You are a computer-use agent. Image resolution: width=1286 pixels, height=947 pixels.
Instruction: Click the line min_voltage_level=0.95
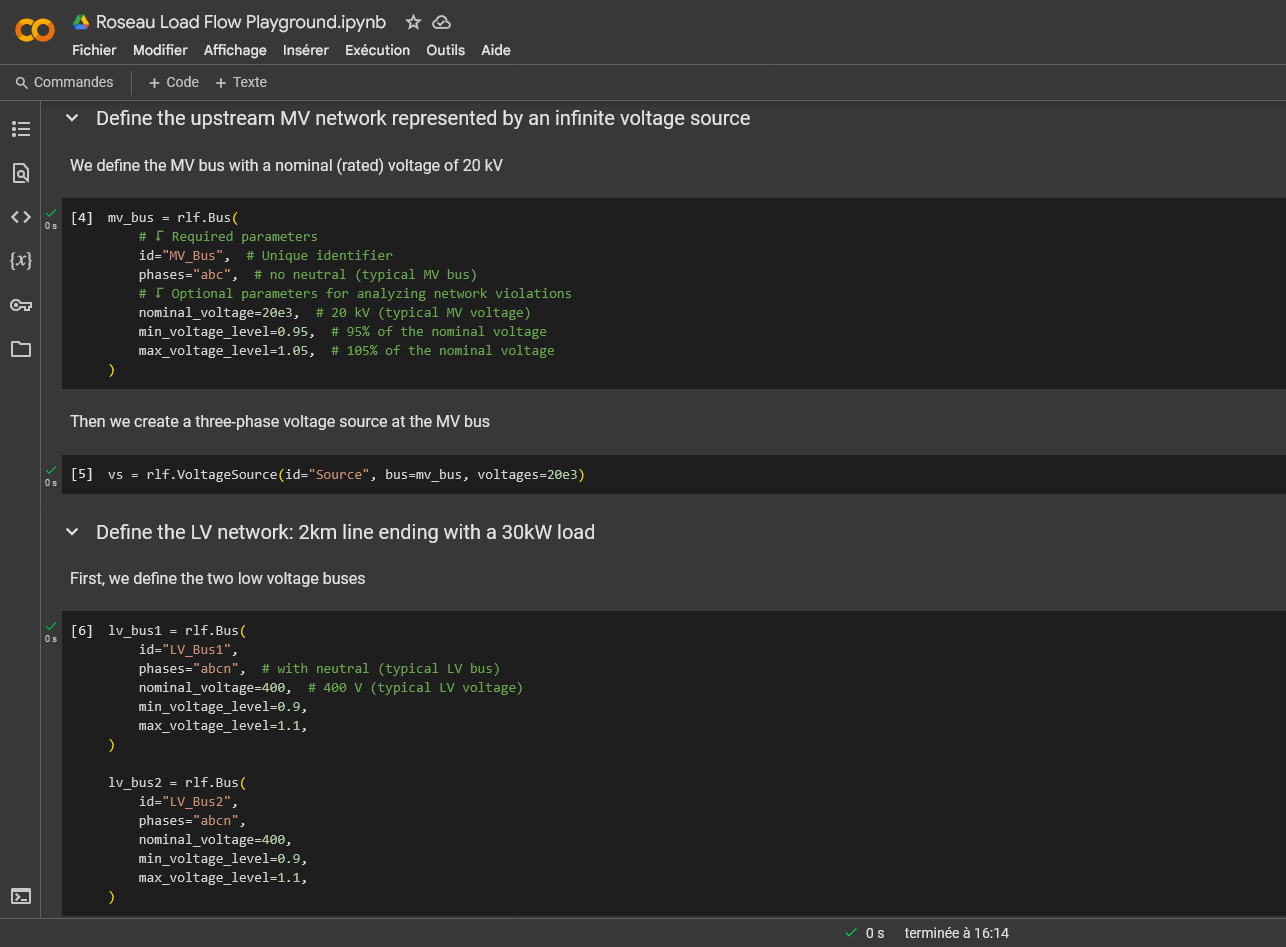tap(343, 331)
